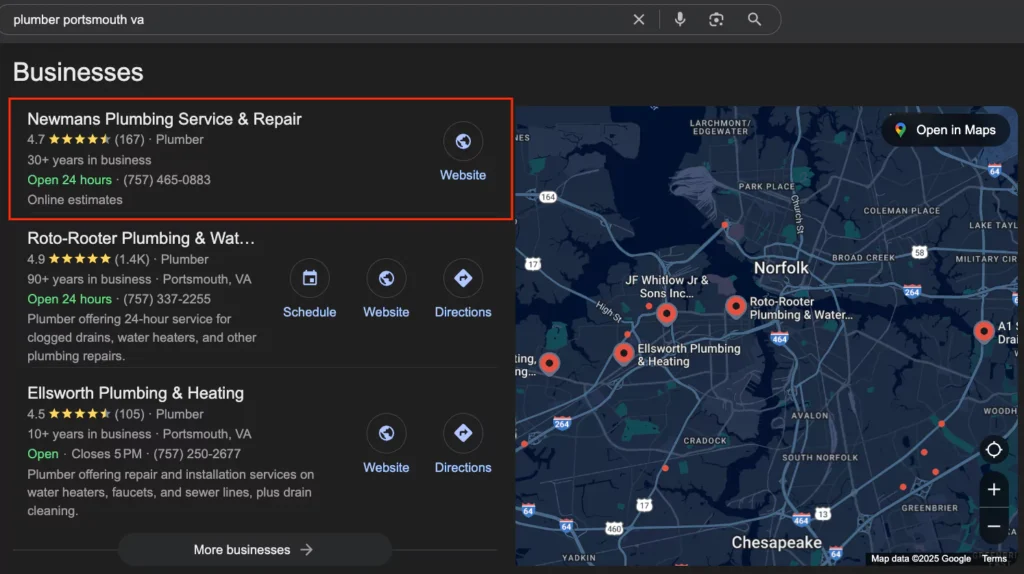Screen dimensions: 1024x574
Task: Click Roto-Rooter phone number (757) 337-2255
Action: pos(167,299)
